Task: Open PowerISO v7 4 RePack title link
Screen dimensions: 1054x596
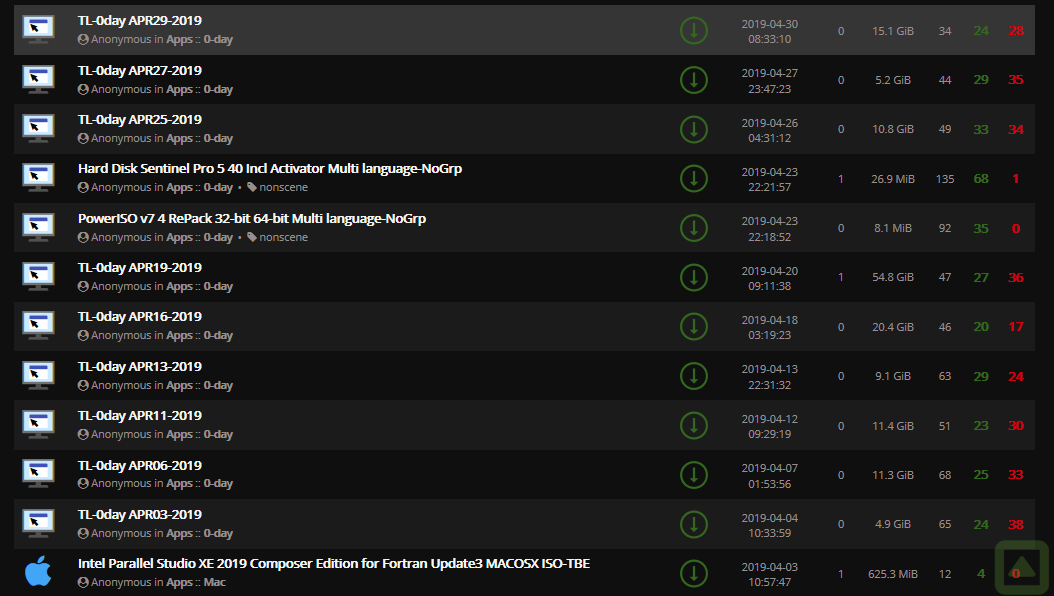Action: click(252, 218)
